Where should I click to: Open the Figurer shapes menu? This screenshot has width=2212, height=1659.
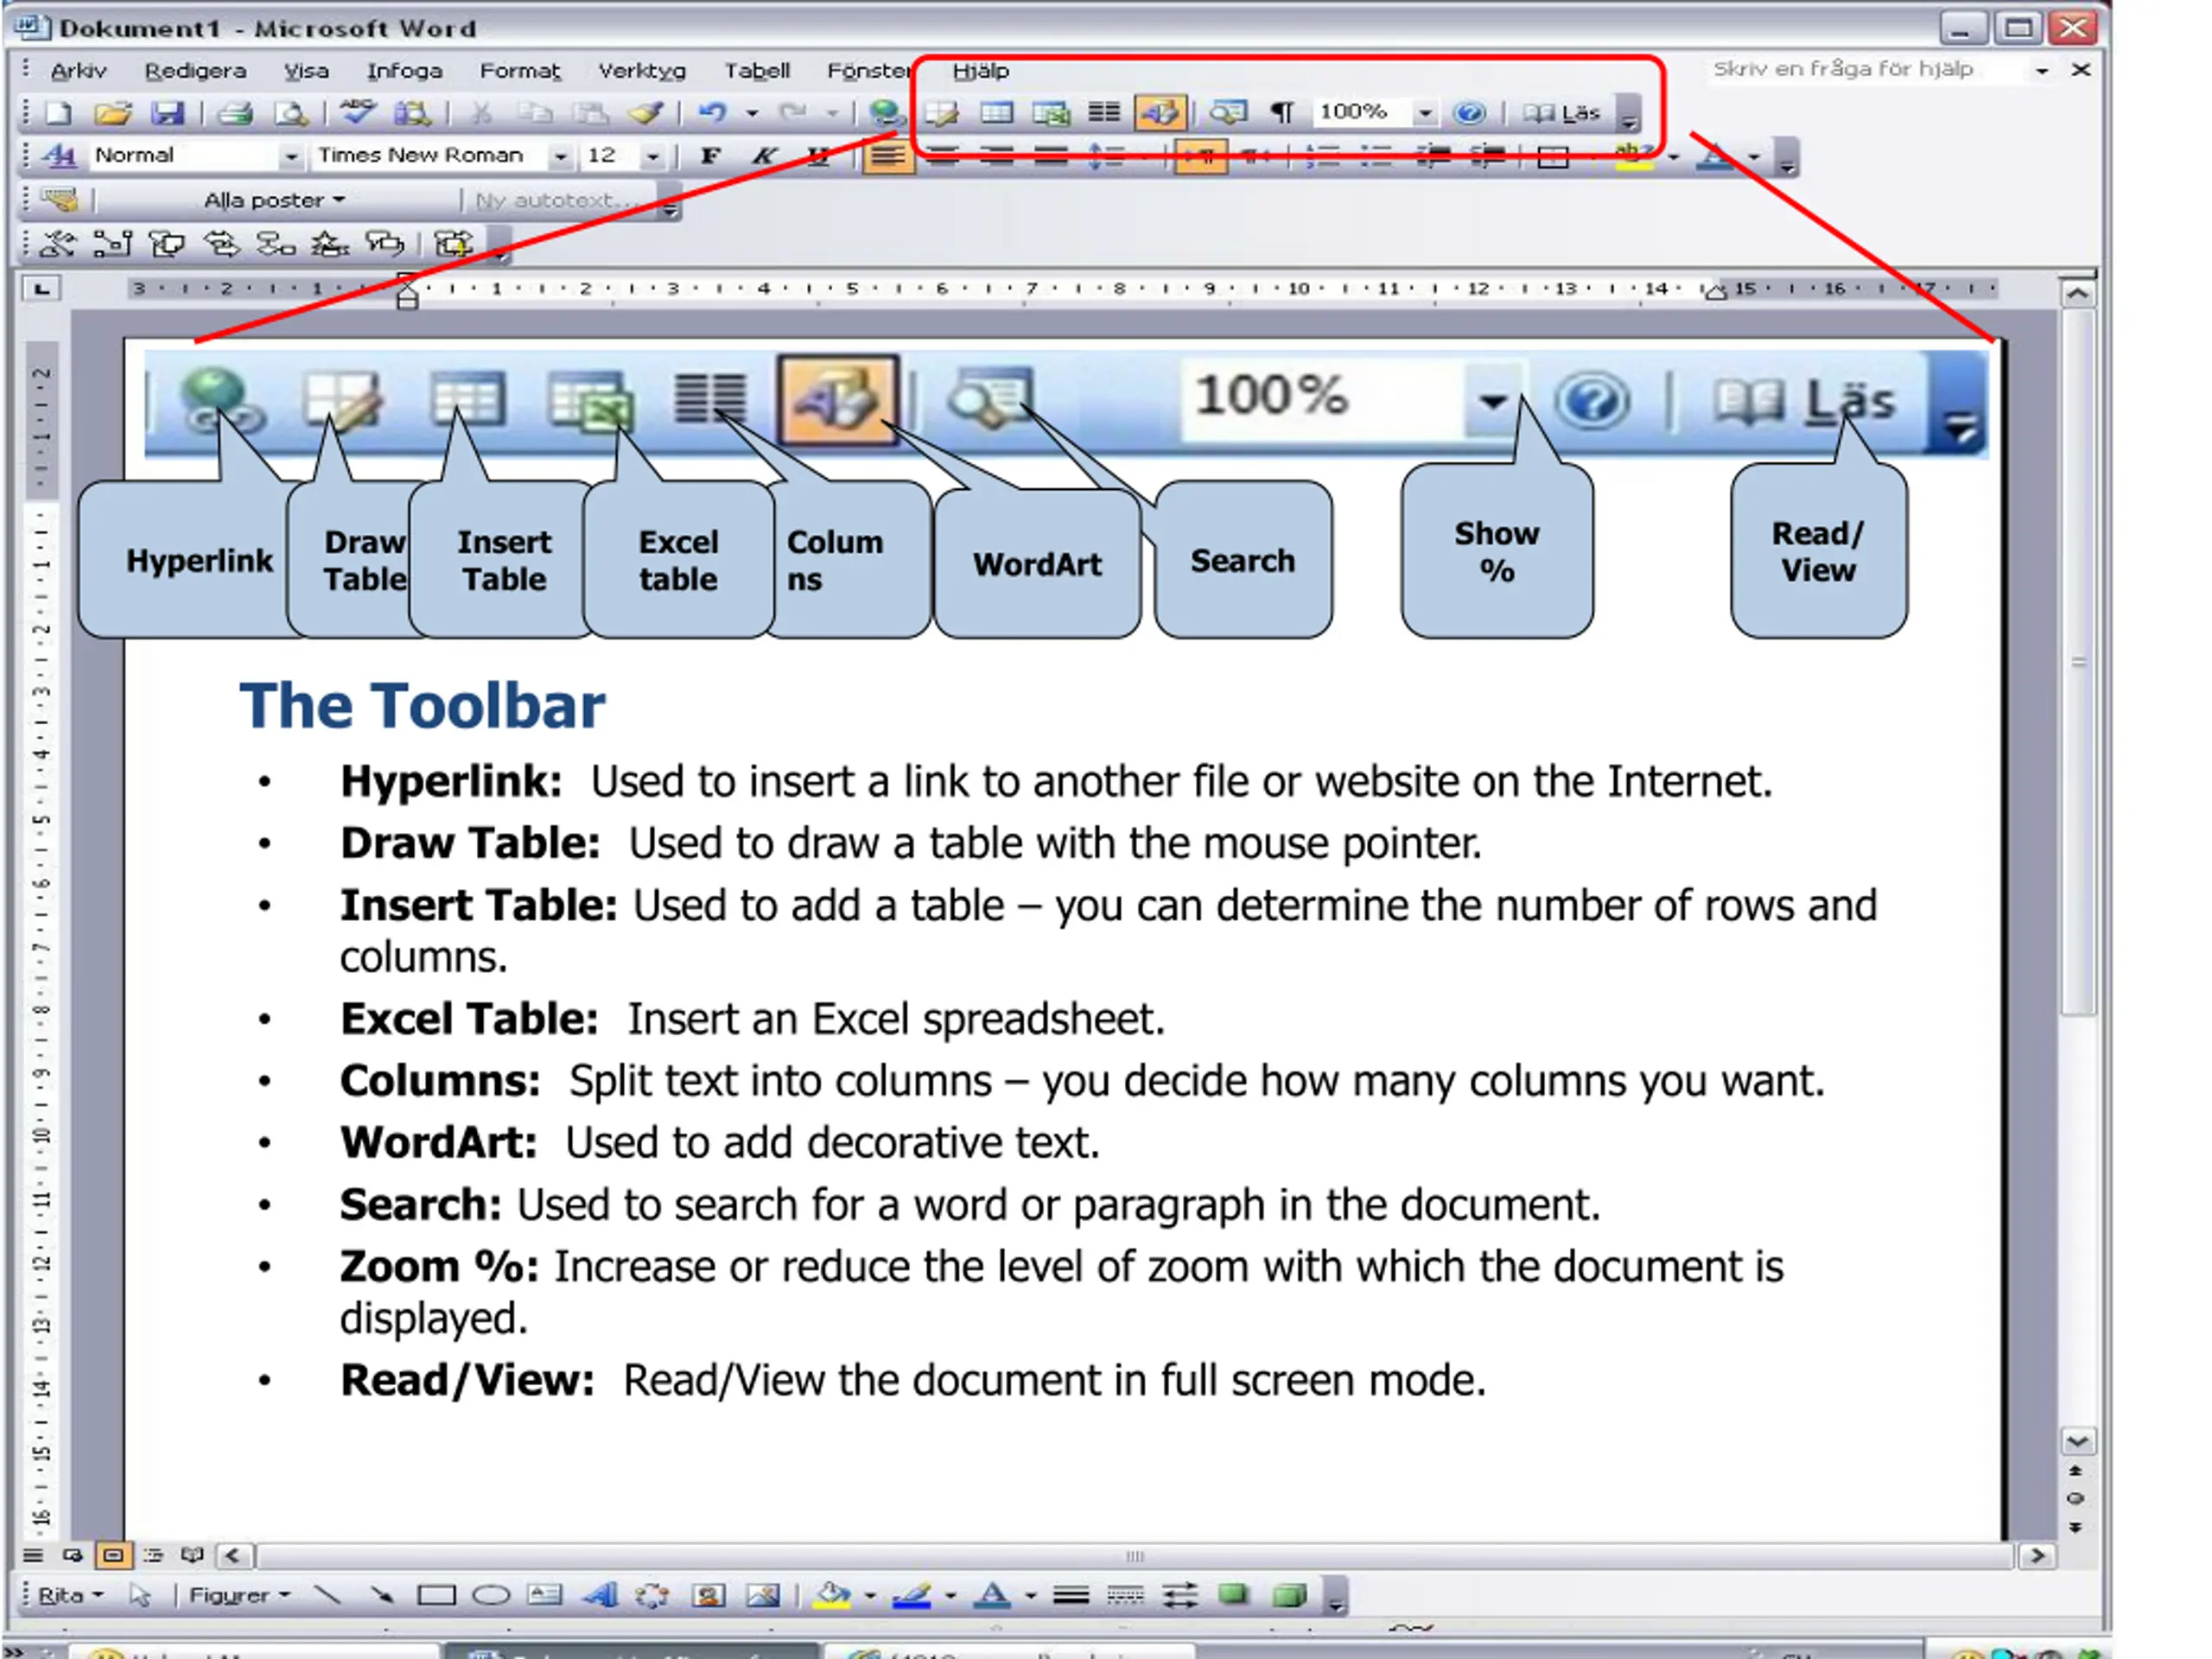pyautogui.click(x=239, y=1595)
